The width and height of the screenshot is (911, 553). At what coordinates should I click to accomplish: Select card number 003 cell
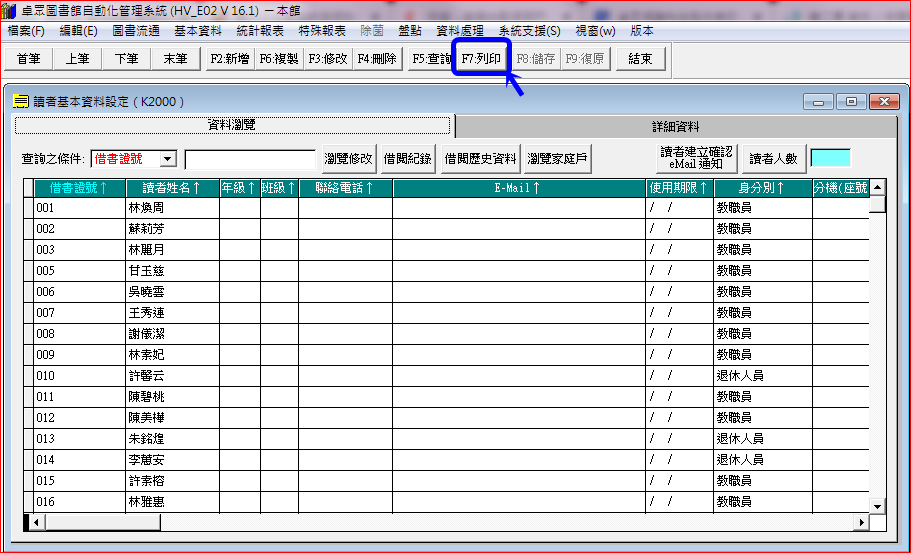pyautogui.click(x=80, y=250)
